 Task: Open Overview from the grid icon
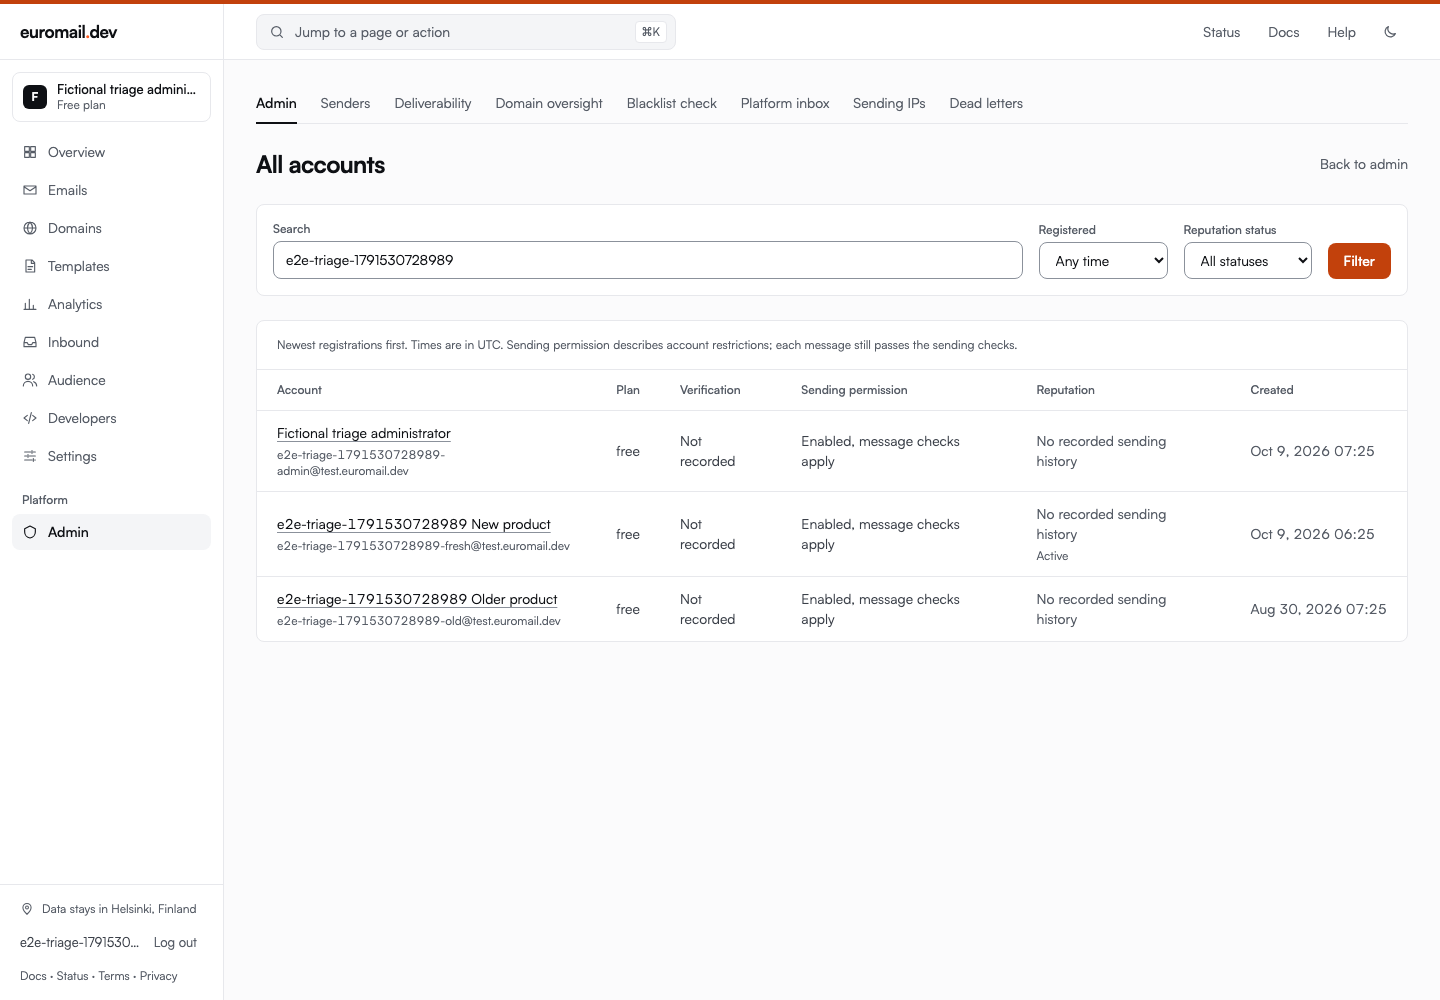pyautogui.click(x=30, y=152)
